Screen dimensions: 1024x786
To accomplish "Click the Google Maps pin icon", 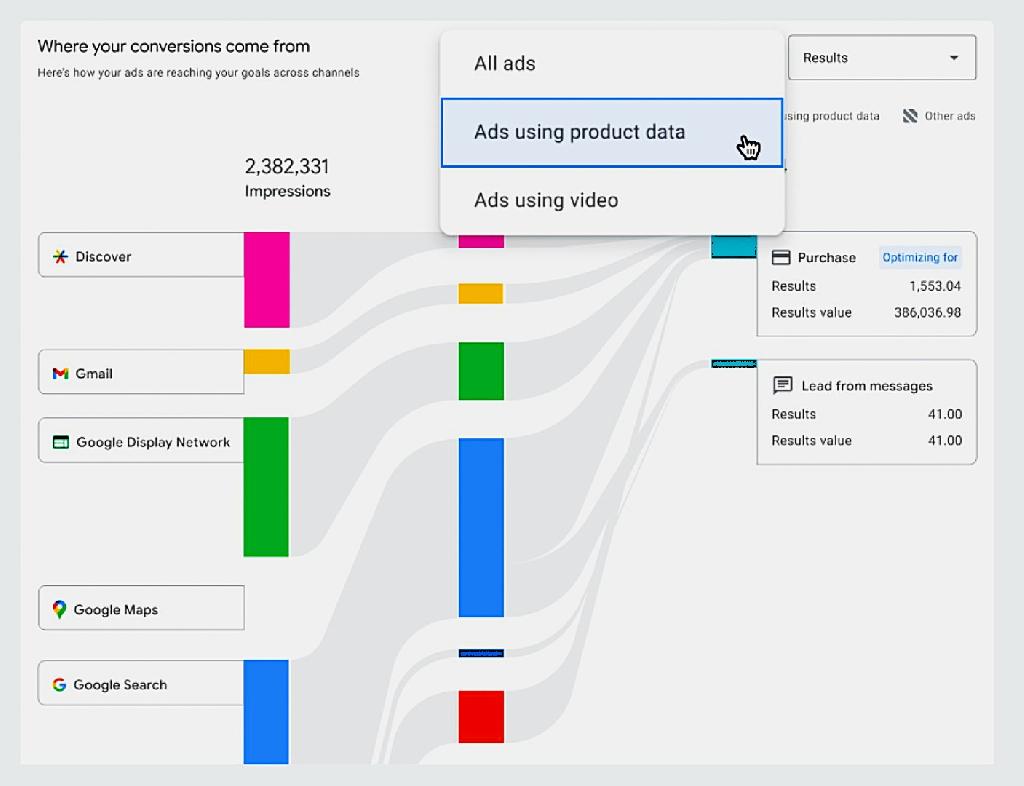I will [60, 609].
